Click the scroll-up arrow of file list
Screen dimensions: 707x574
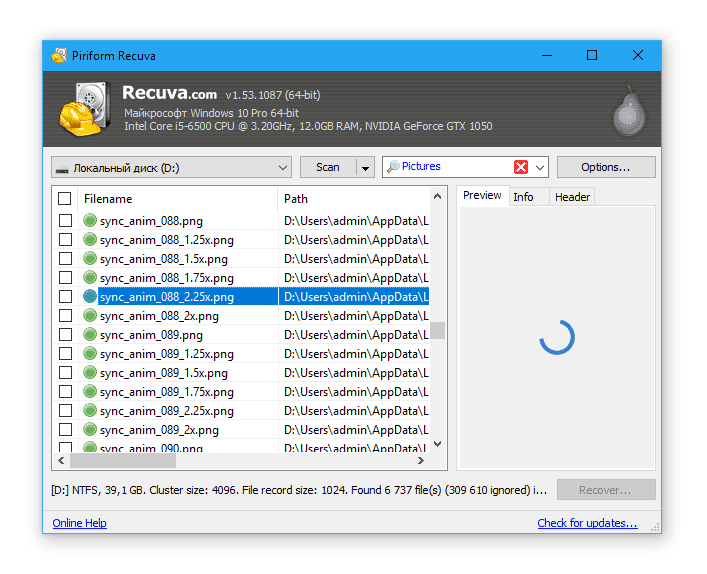coord(437,196)
